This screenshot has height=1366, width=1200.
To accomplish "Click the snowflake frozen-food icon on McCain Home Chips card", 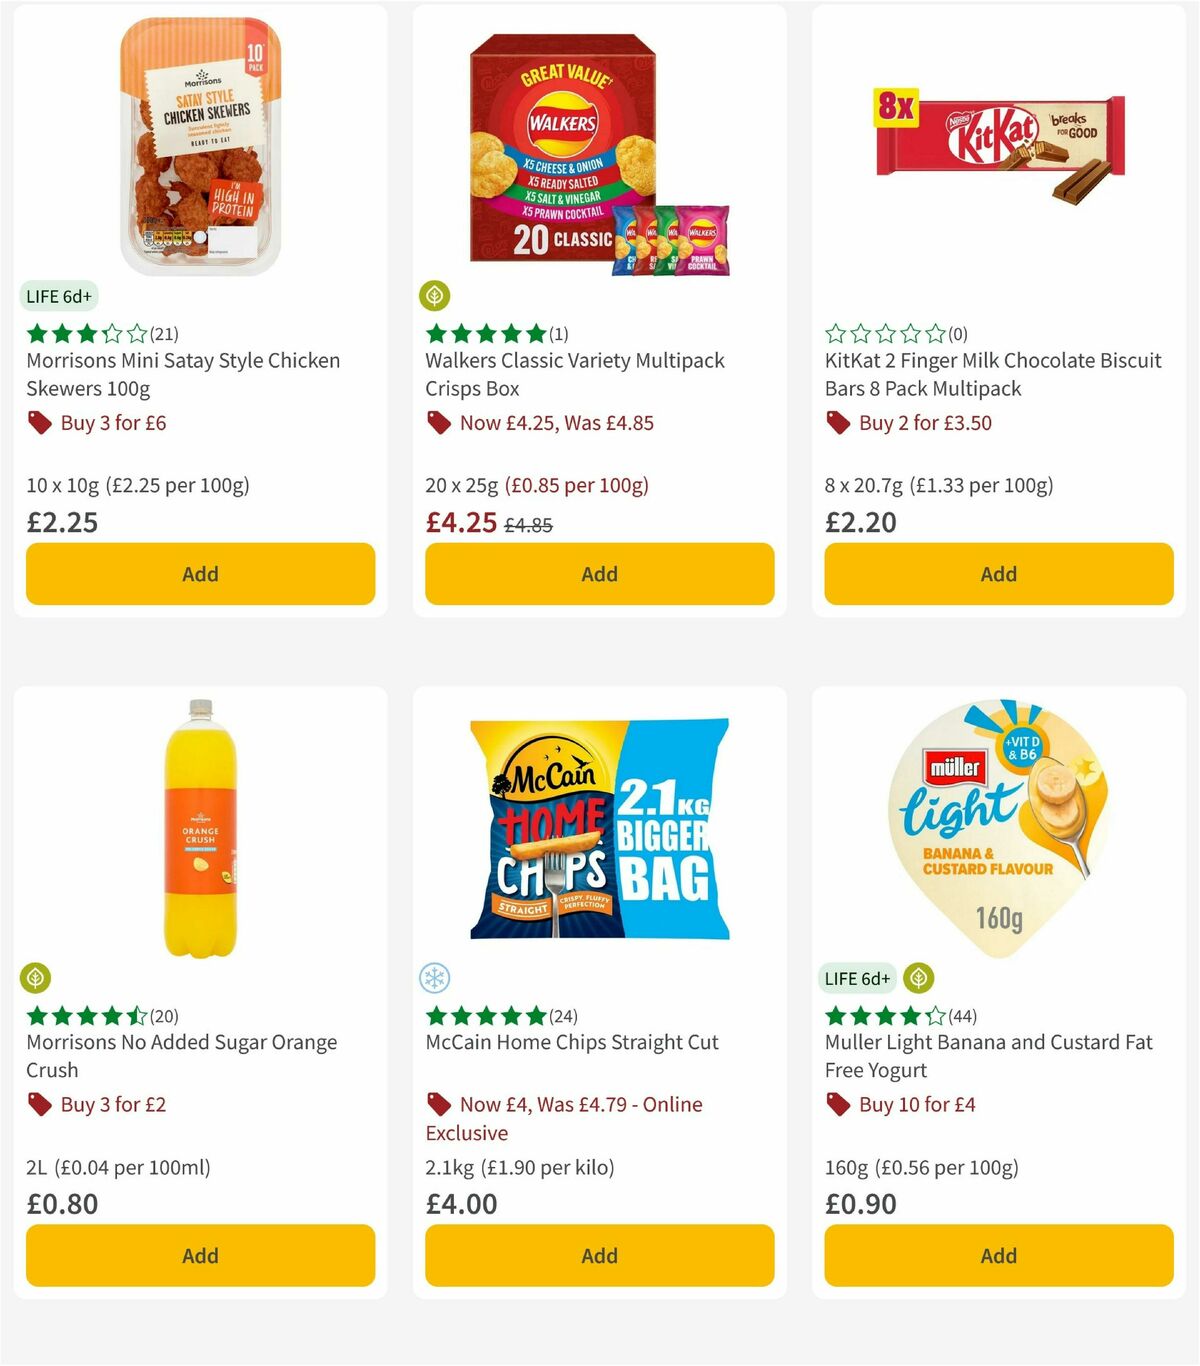I will [434, 978].
